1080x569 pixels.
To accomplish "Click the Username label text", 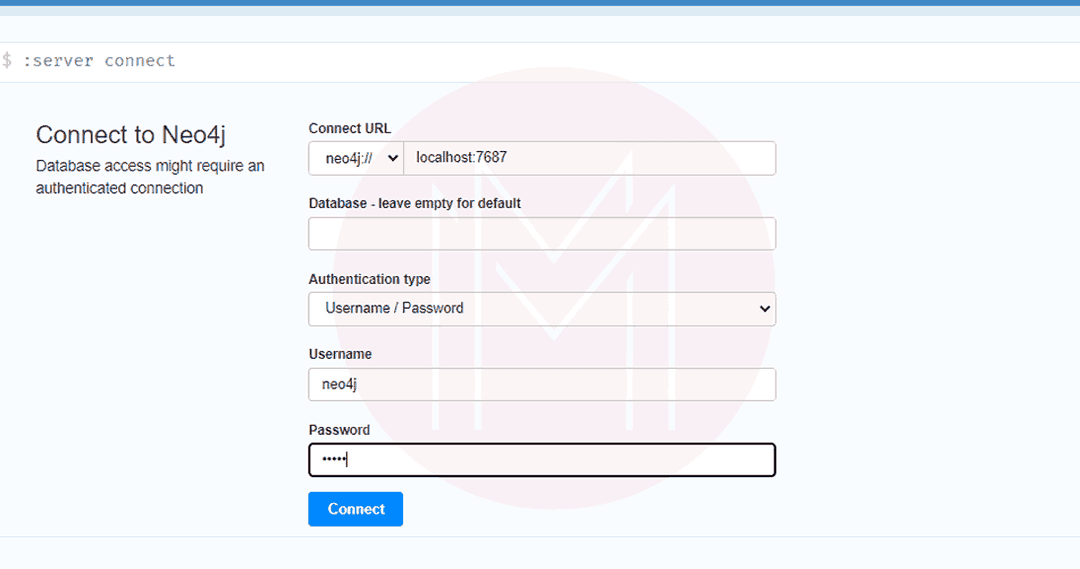I will (x=340, y=354).
